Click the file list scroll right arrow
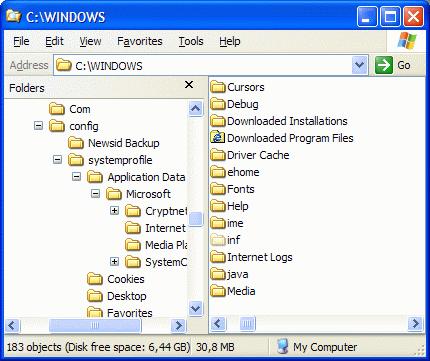The height and width of the screenshot is (361, 430). click(x=415, y=323)
